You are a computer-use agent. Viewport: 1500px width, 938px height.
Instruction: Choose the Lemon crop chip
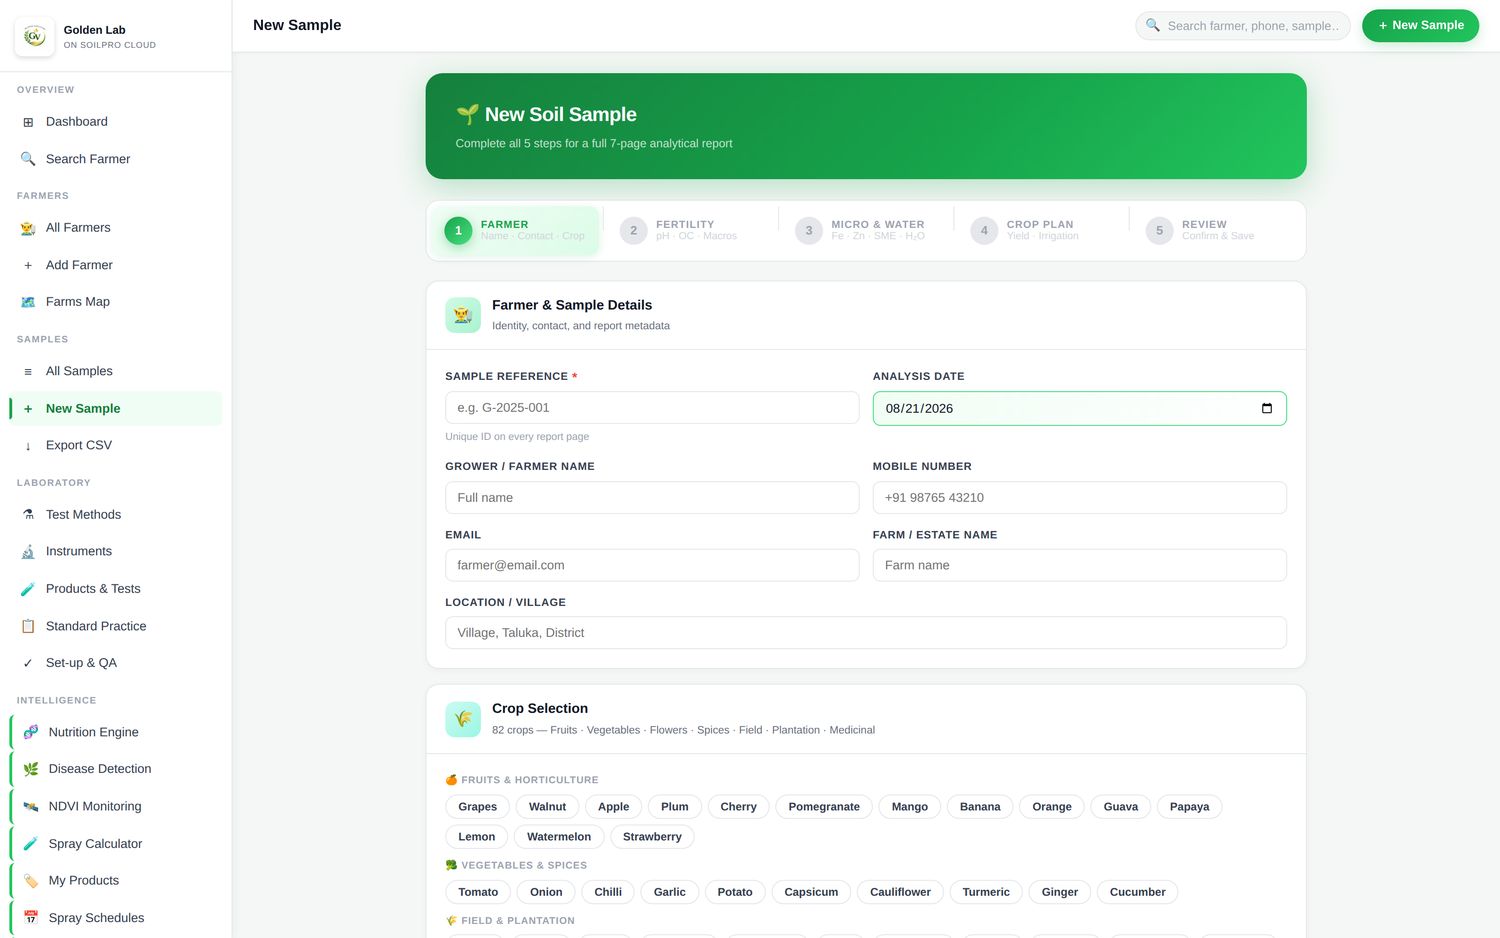[x=477, y=837]
